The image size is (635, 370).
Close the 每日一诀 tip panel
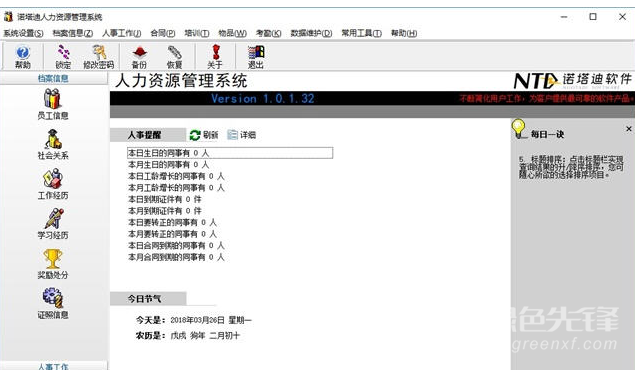[x=629, y=129]
